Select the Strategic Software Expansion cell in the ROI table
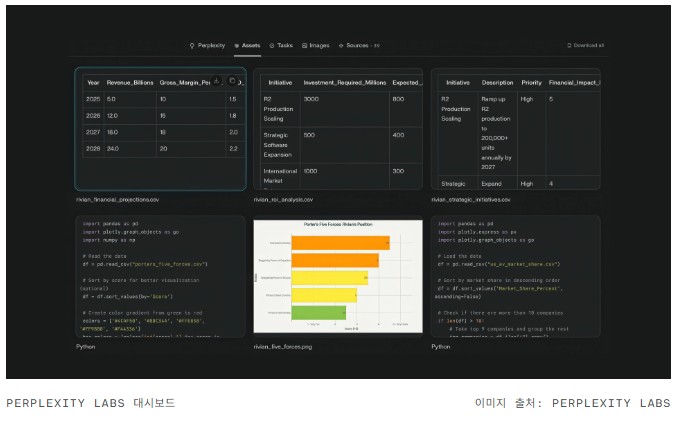The width and height of the screenshot is (674, 424). (280, 145)
